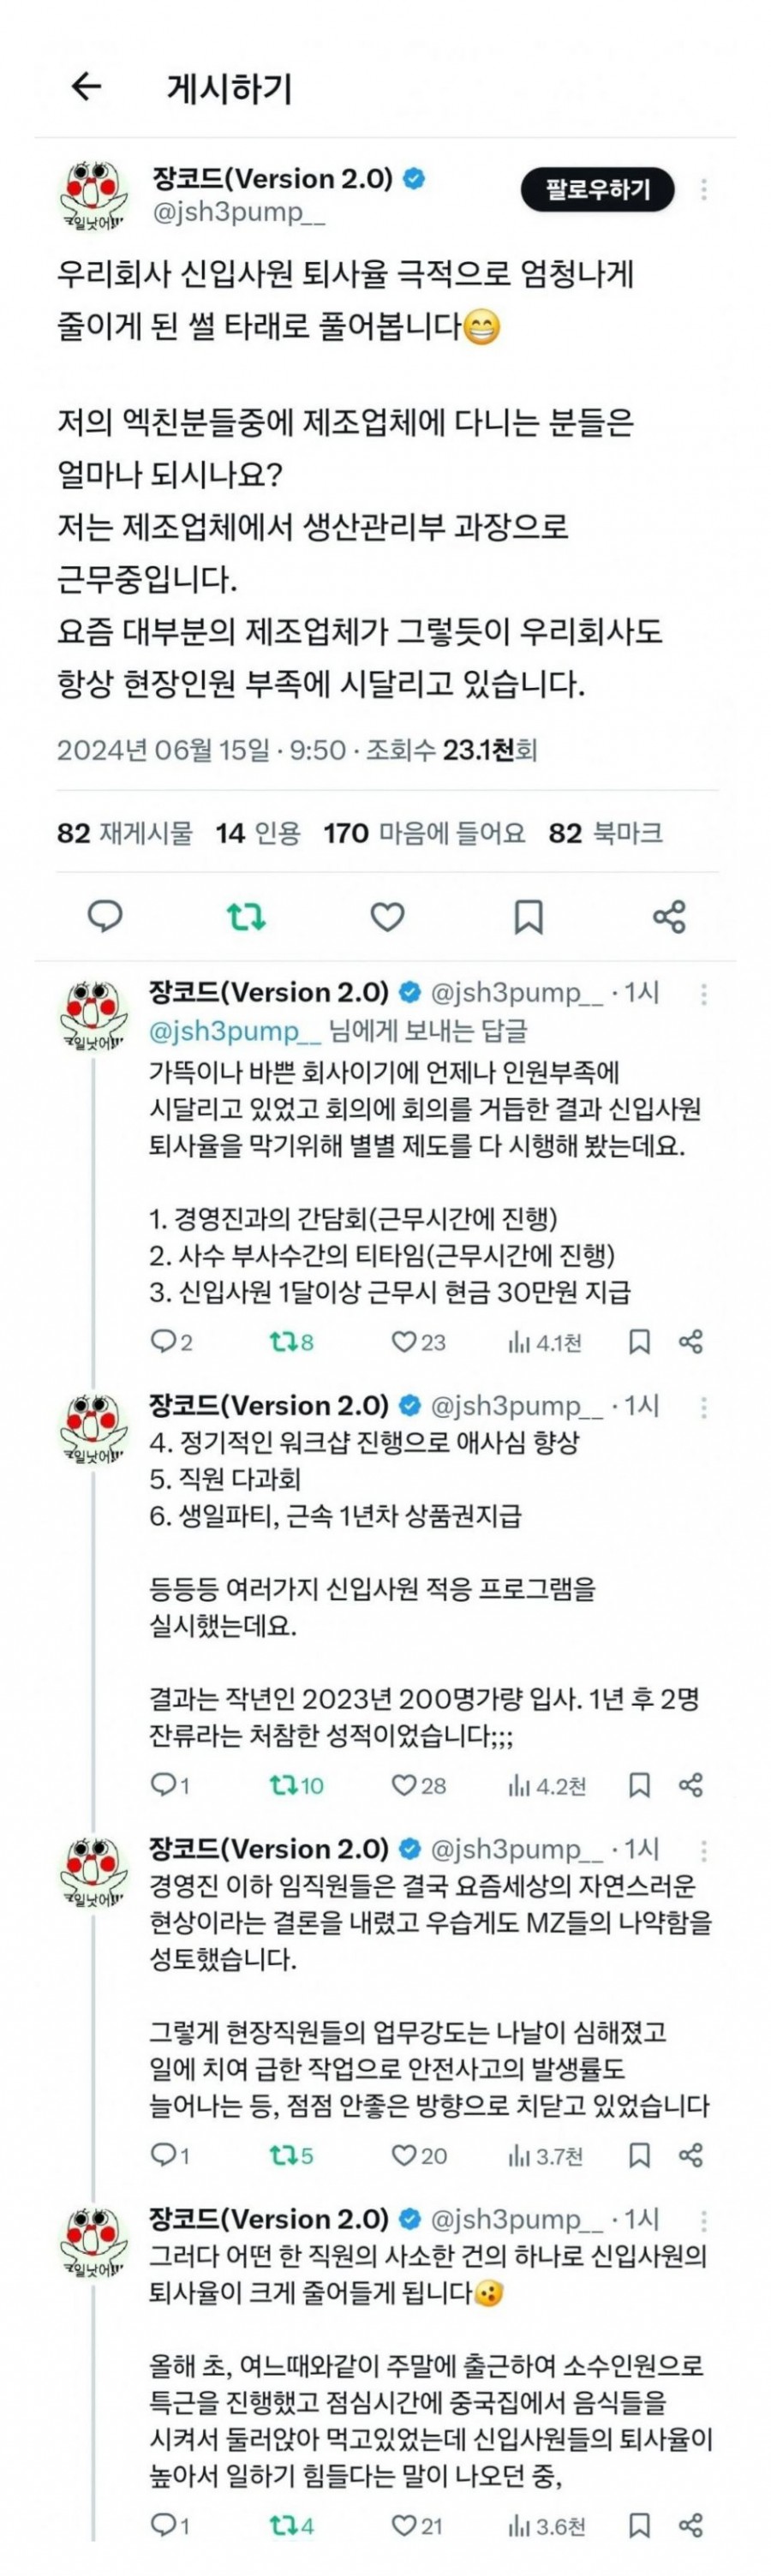The image size is (771, 2576).
Task: Toggle like on reply with 20 likes
Action: 418,2155
